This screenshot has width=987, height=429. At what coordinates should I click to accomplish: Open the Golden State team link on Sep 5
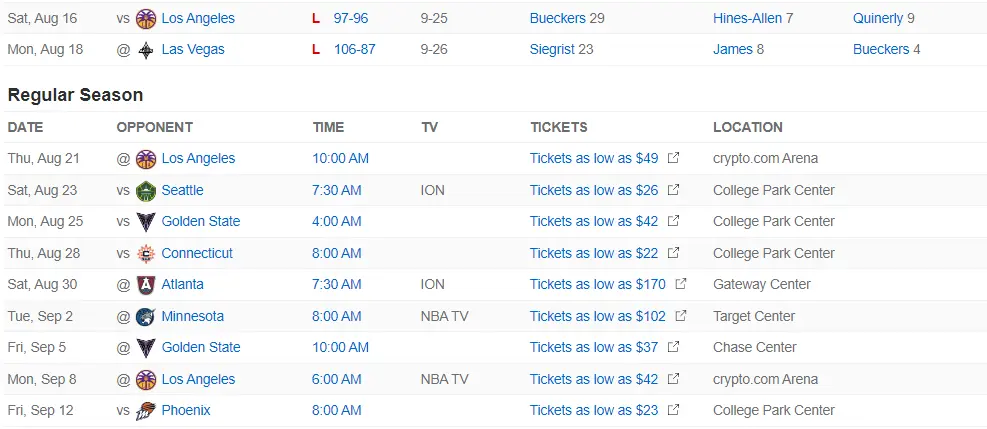[201, 347]
